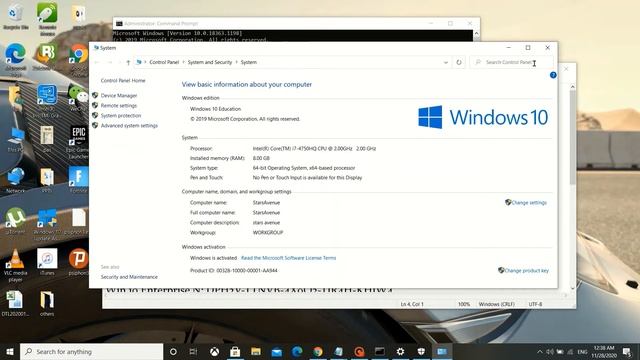
Task: Open the Excel file DTL202001 on desktop
Action: (x=16, y=303)
